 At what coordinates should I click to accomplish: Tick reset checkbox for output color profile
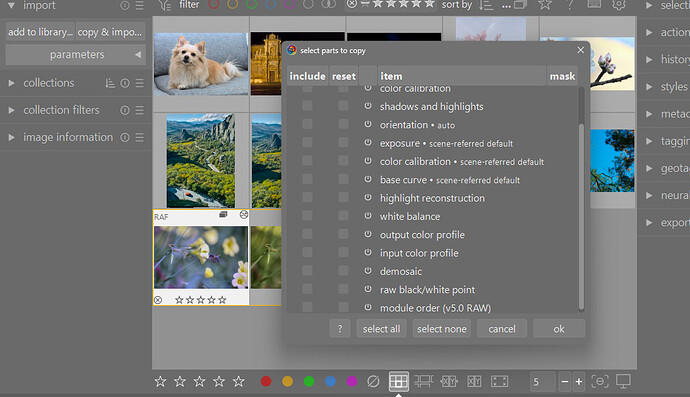343,234
